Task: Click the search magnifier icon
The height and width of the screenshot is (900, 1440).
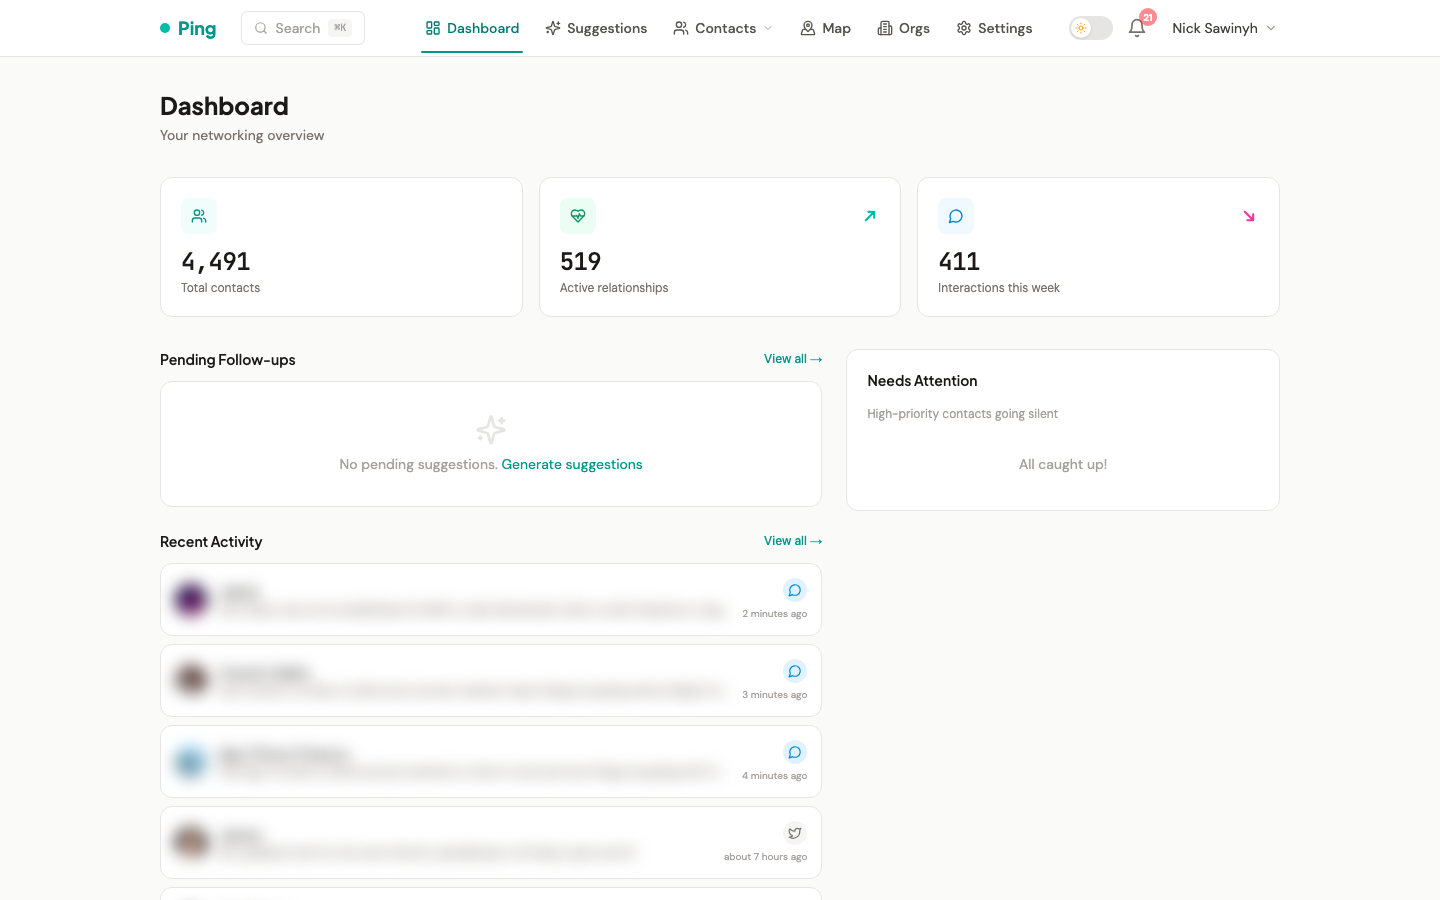Action: pos(261,28)
